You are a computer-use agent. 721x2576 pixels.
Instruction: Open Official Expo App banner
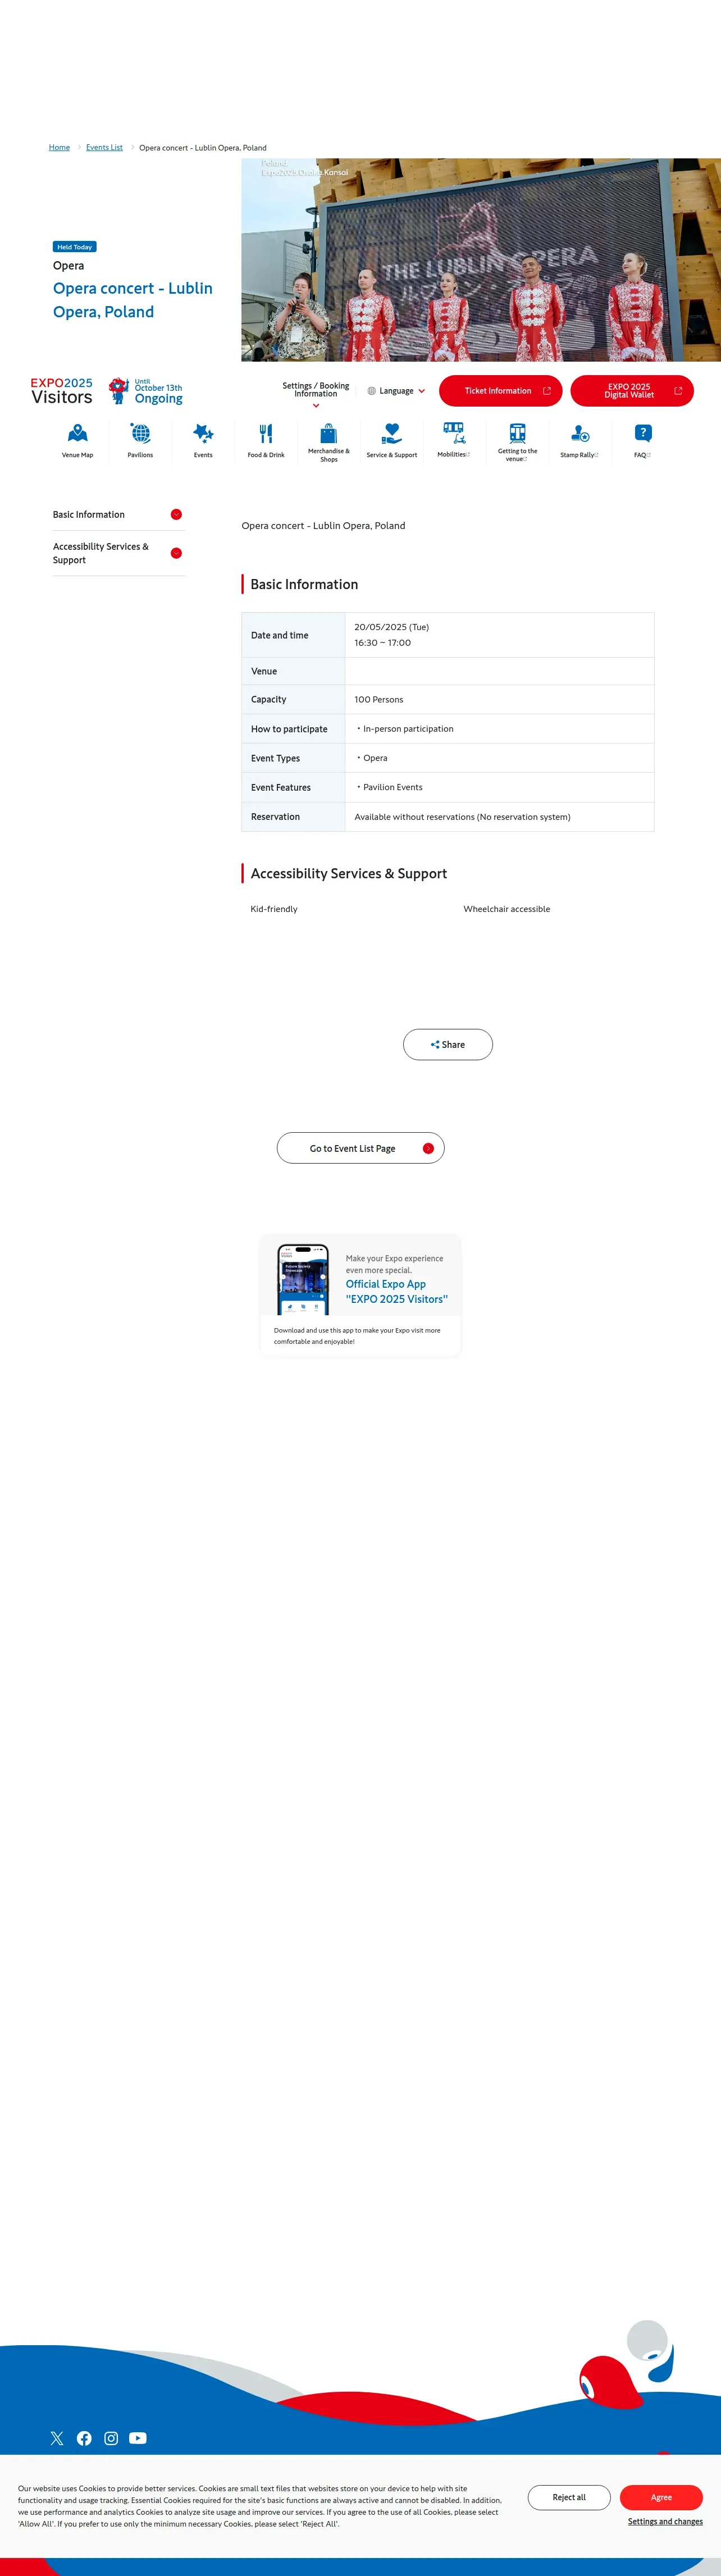click(x=360, y=1295)
